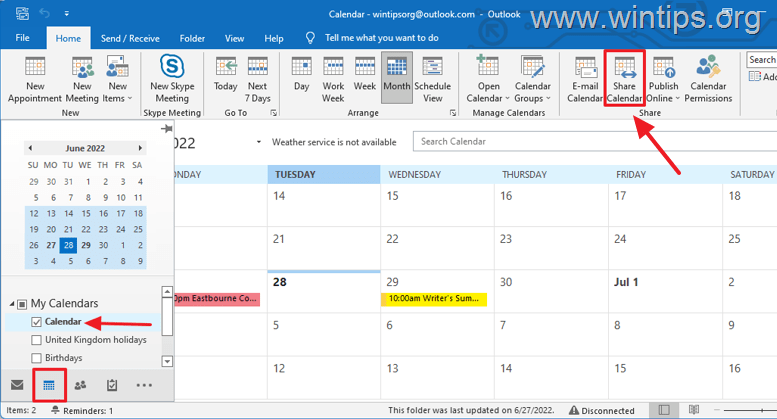Image resolution: width=777 pixels, height=419 pixels.
Task: Click the Share Calendar button
Action: coord(624,79)
